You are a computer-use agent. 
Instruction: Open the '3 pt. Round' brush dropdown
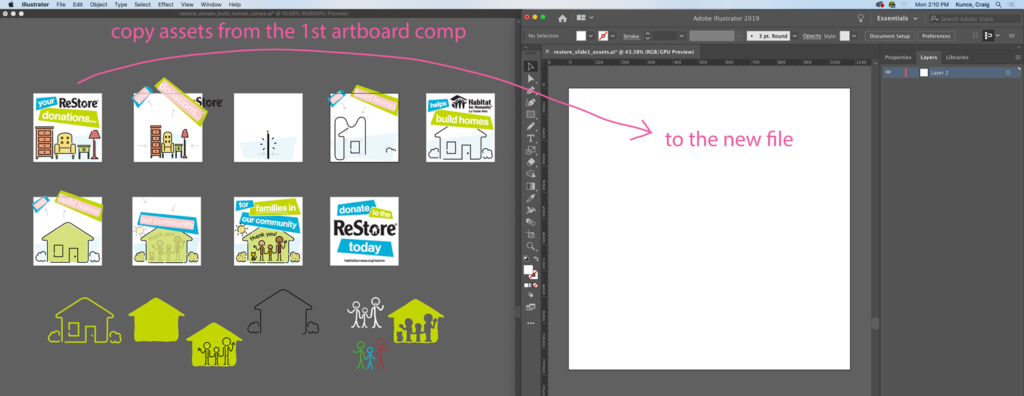coord(795,36)
